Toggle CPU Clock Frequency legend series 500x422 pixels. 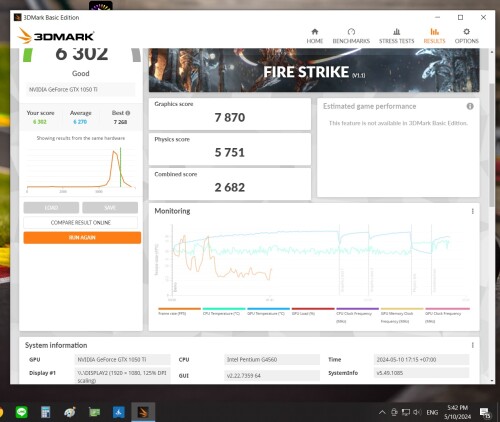point(357,315)
